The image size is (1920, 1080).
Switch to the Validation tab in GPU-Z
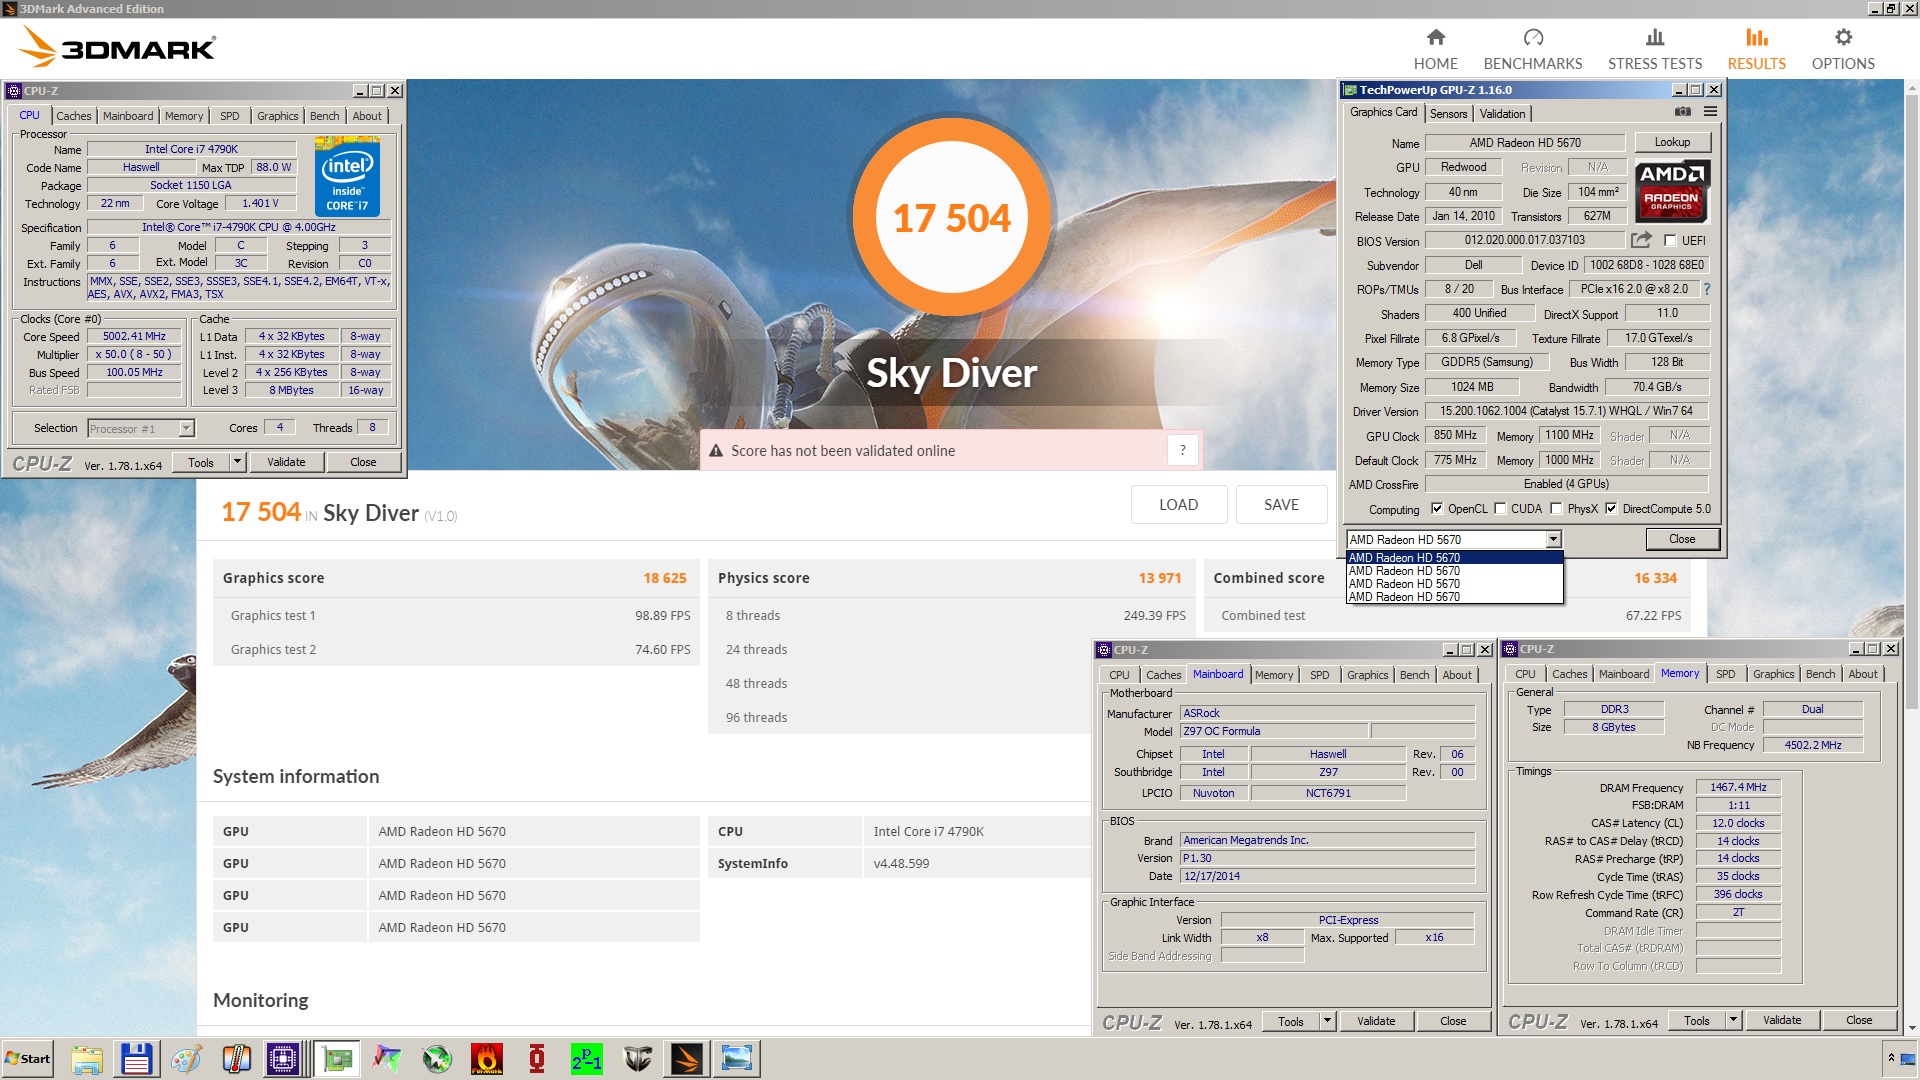pos(1502,114)
